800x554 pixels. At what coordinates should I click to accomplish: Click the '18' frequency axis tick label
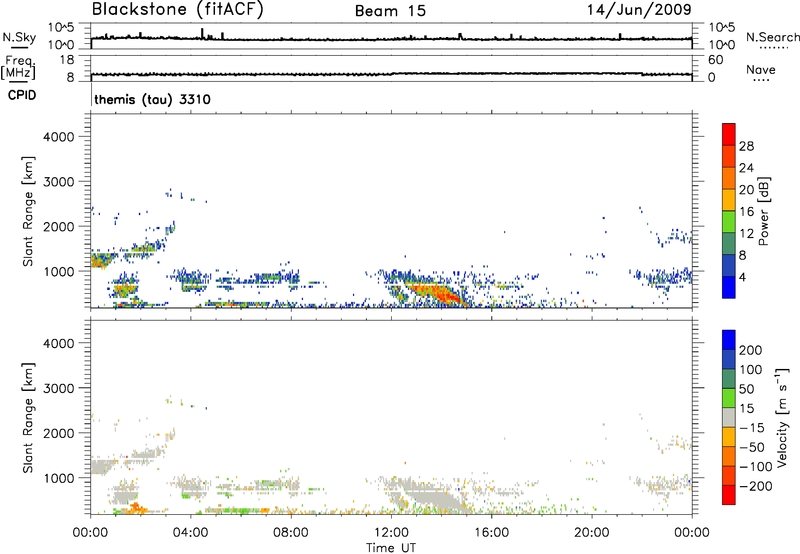pos(67,60)
